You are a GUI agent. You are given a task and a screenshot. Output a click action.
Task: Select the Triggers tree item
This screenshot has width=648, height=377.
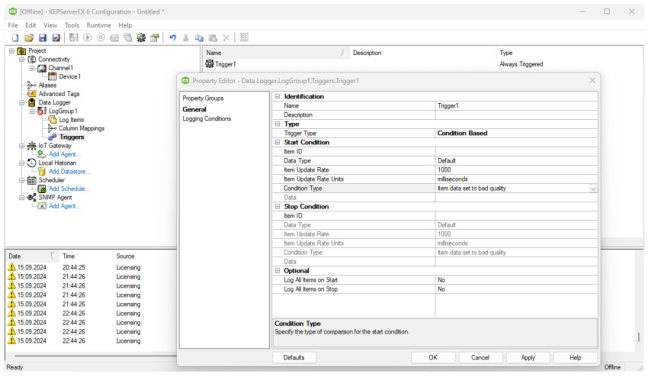[71, 137]
